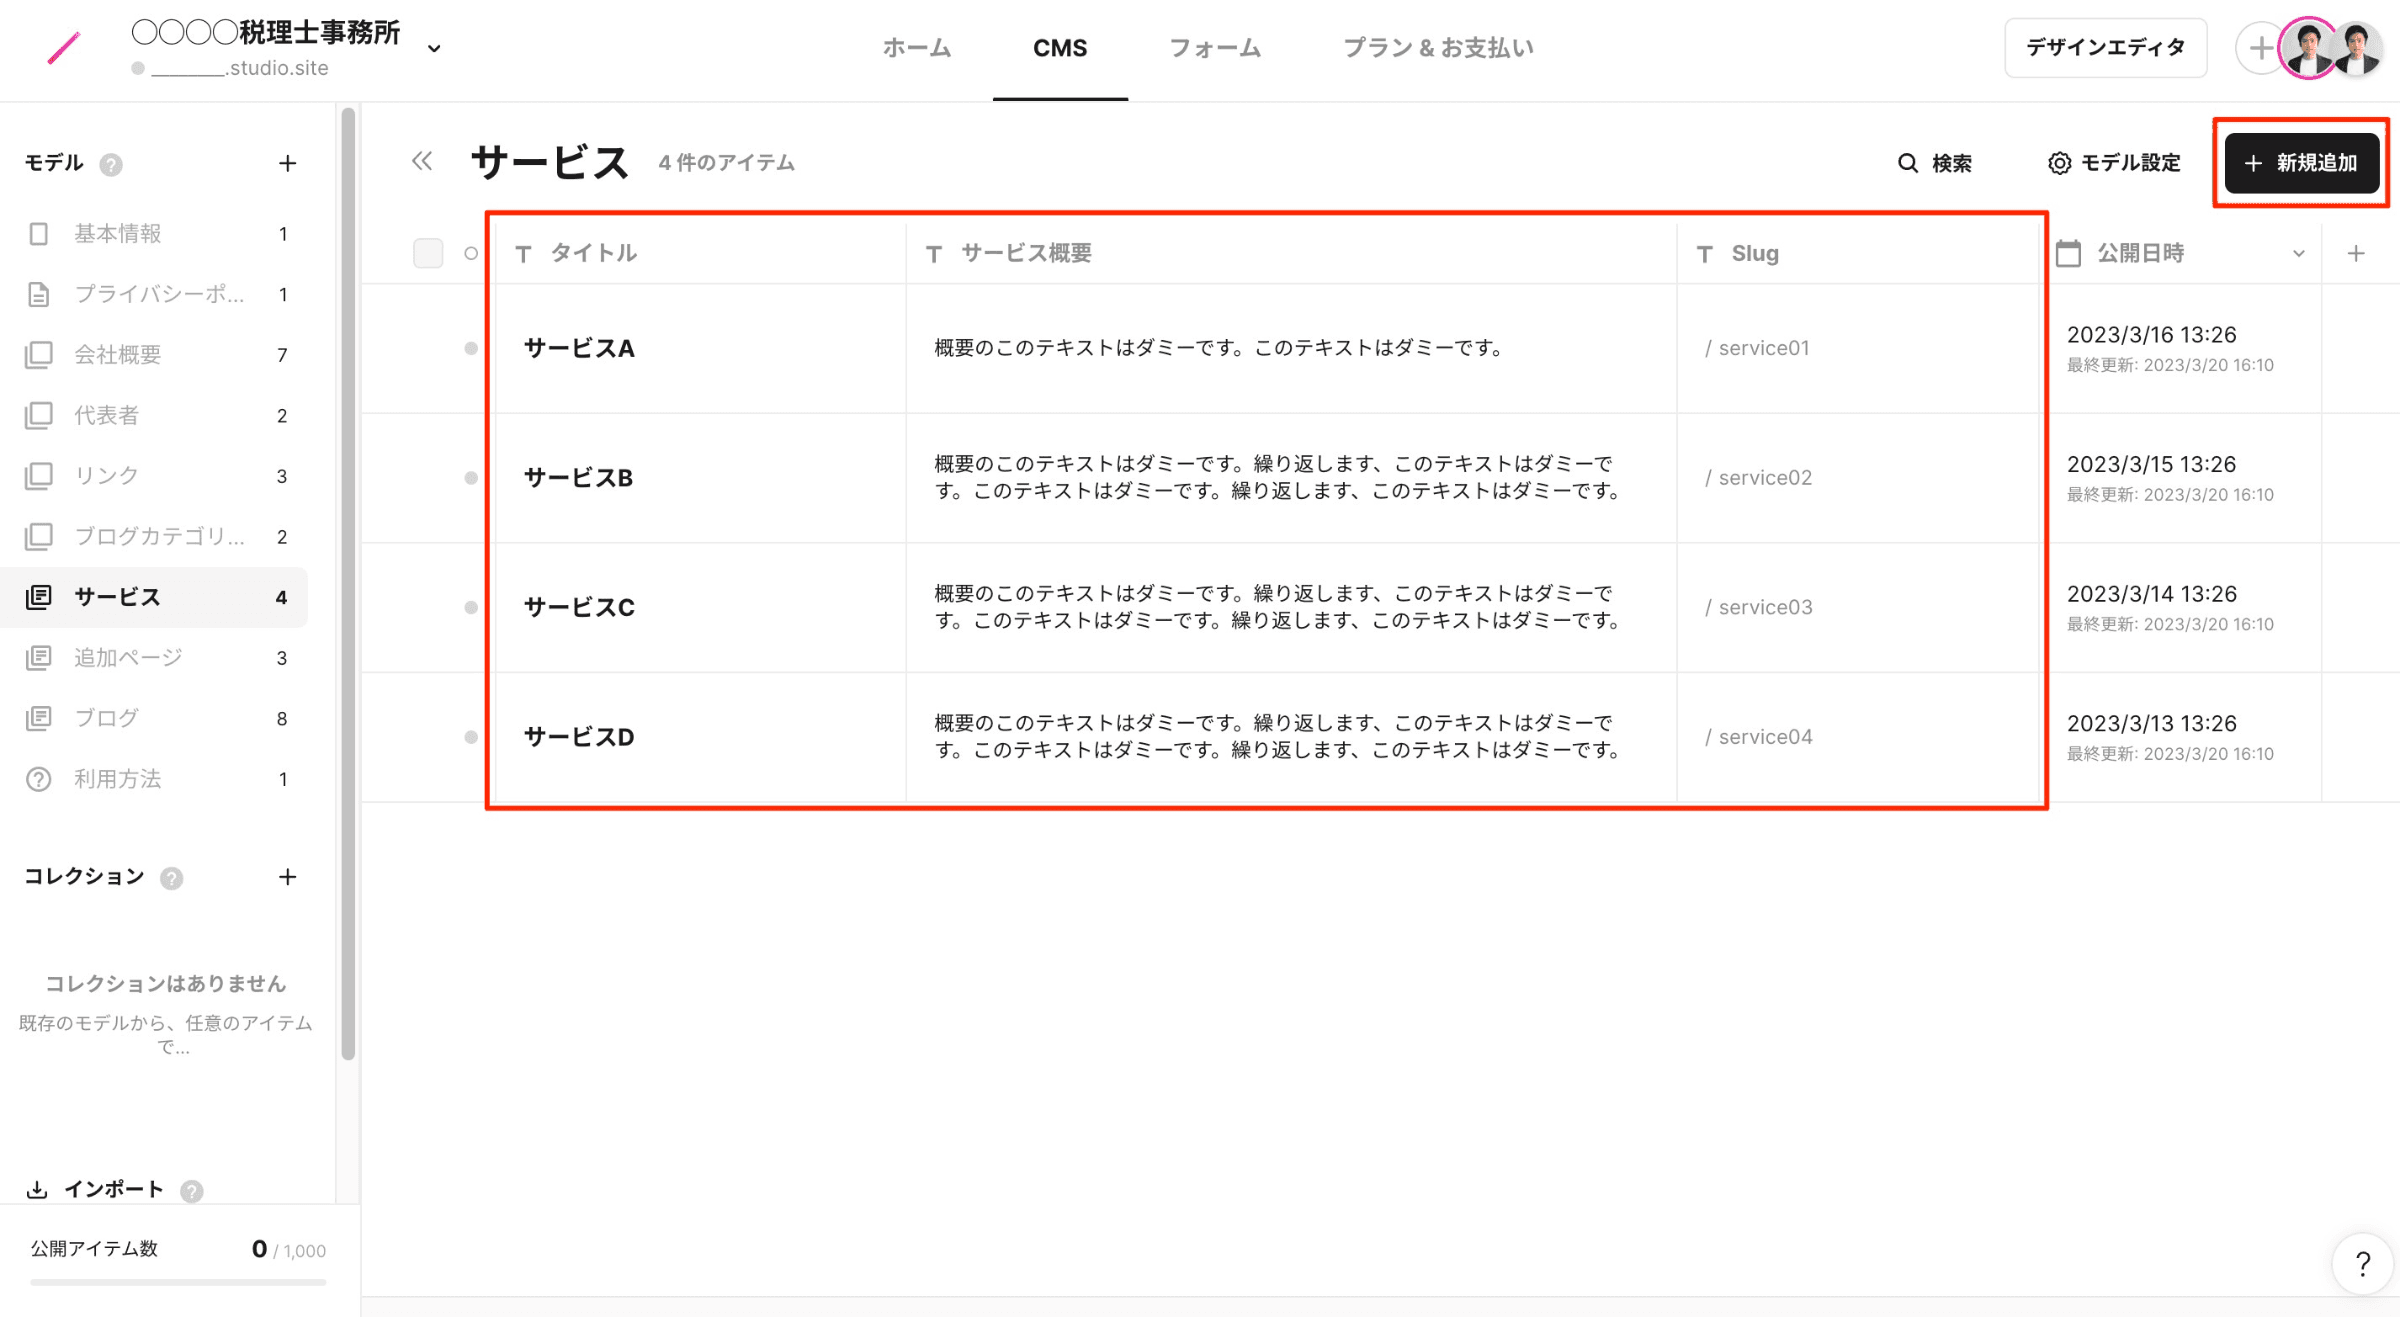The image size is (2400, 1317).
Task: Open the help question mark bubble
Action: 2362,1264
